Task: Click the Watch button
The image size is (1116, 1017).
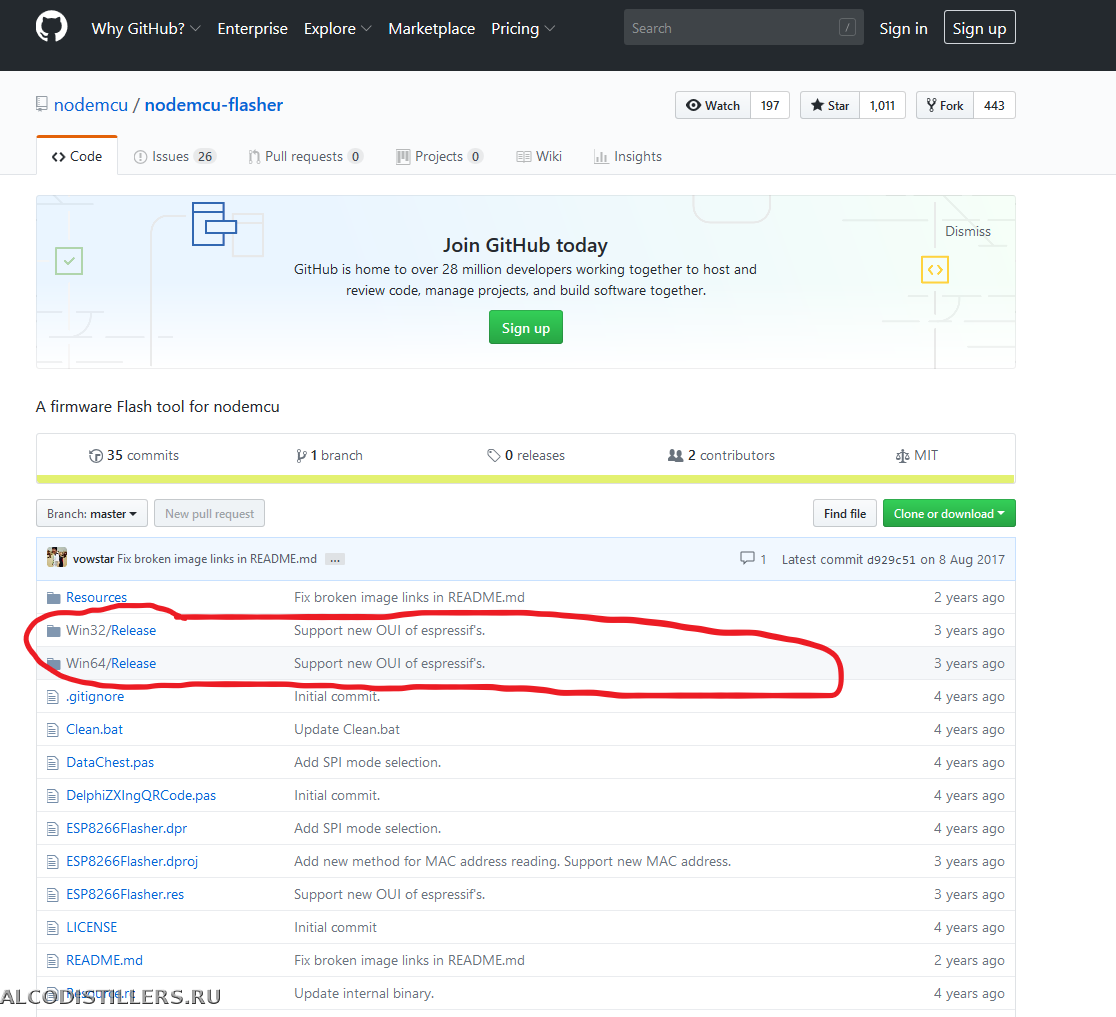Action: click(x=712, y=105)
